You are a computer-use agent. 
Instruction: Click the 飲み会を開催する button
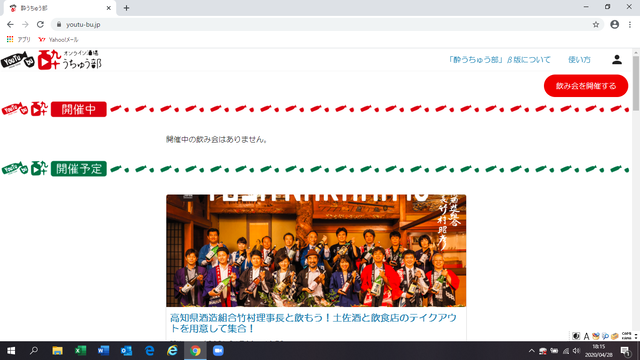[x=586, y=86]
